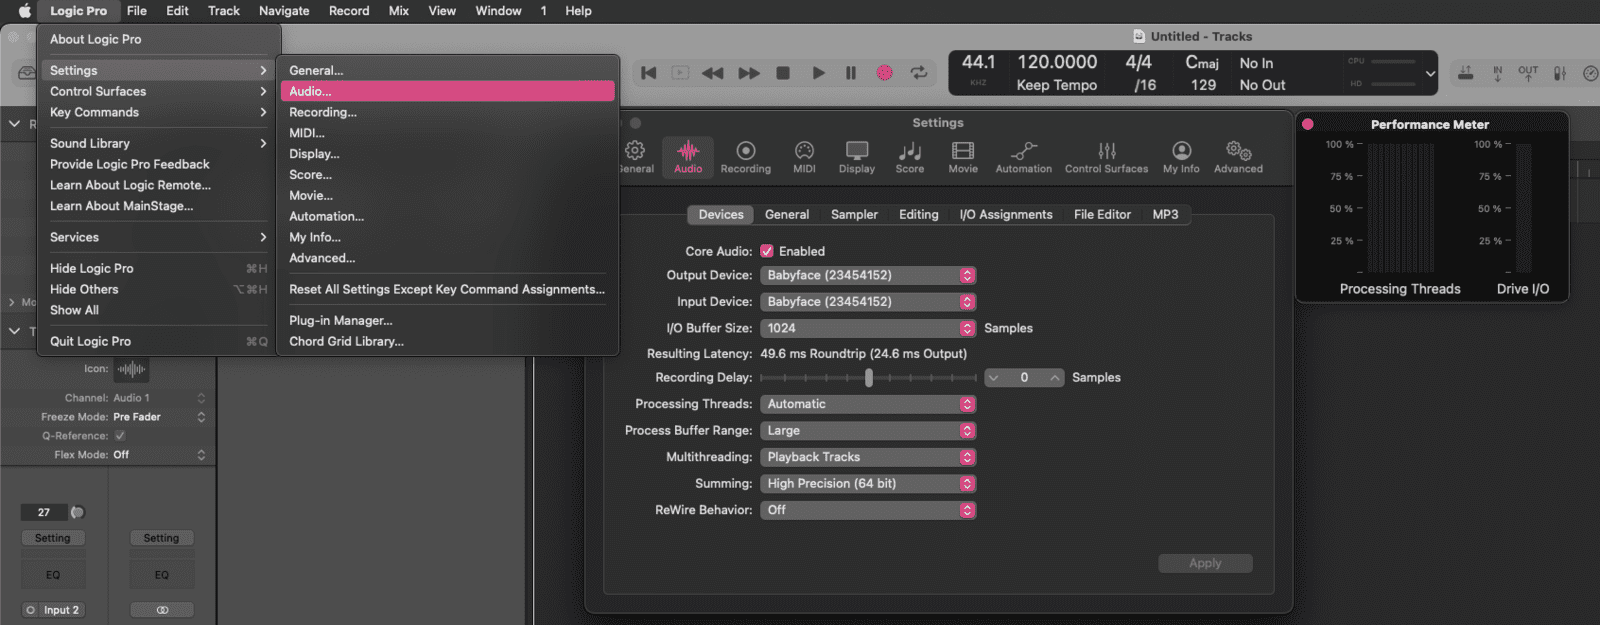The height and width of the screenshot is (625, 1600).
Task: Open the Process Buffer Range dropdown
Action: (x=868, y=430)
